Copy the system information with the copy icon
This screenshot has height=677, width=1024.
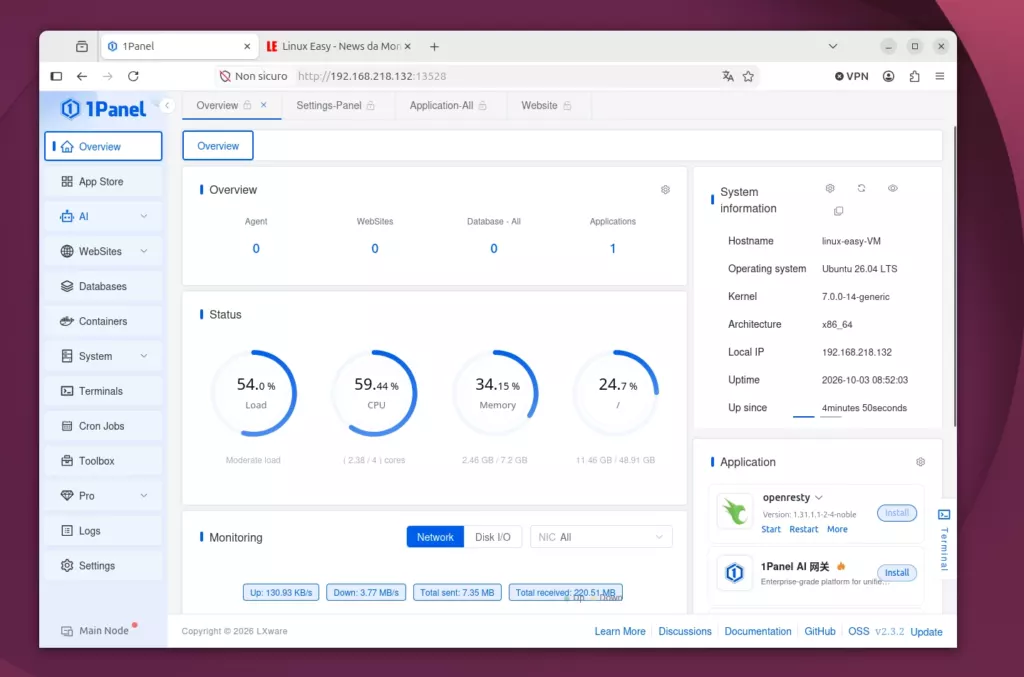tap(839, 211)
